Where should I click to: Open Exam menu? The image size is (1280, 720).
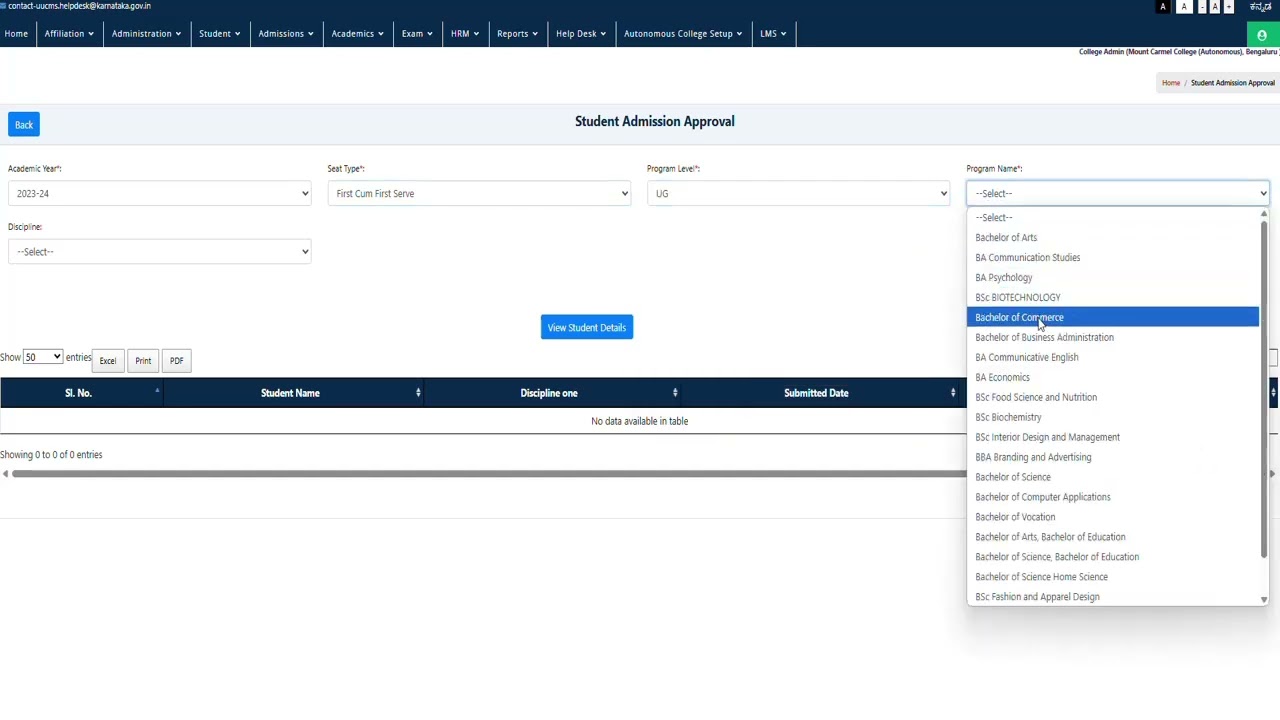(x=417, y=34)
